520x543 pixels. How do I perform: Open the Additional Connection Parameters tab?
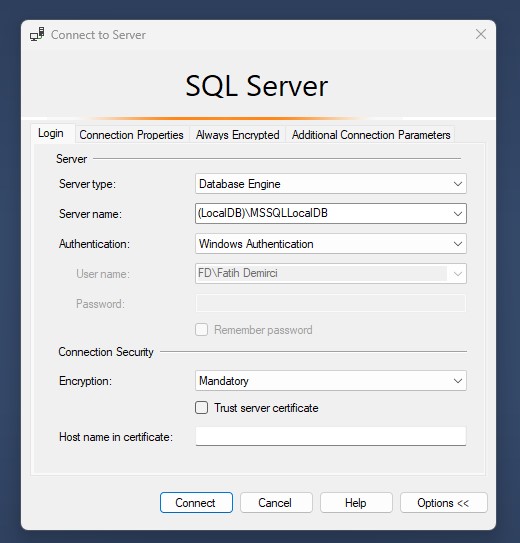pos(371,134)
